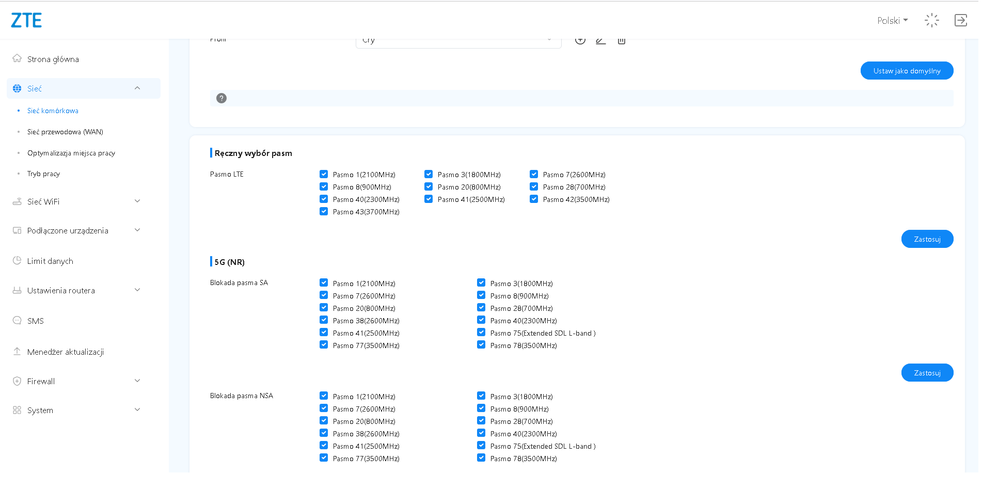998x487 pixels.
Task: Open Limit danych page
Action: point(49,261)
